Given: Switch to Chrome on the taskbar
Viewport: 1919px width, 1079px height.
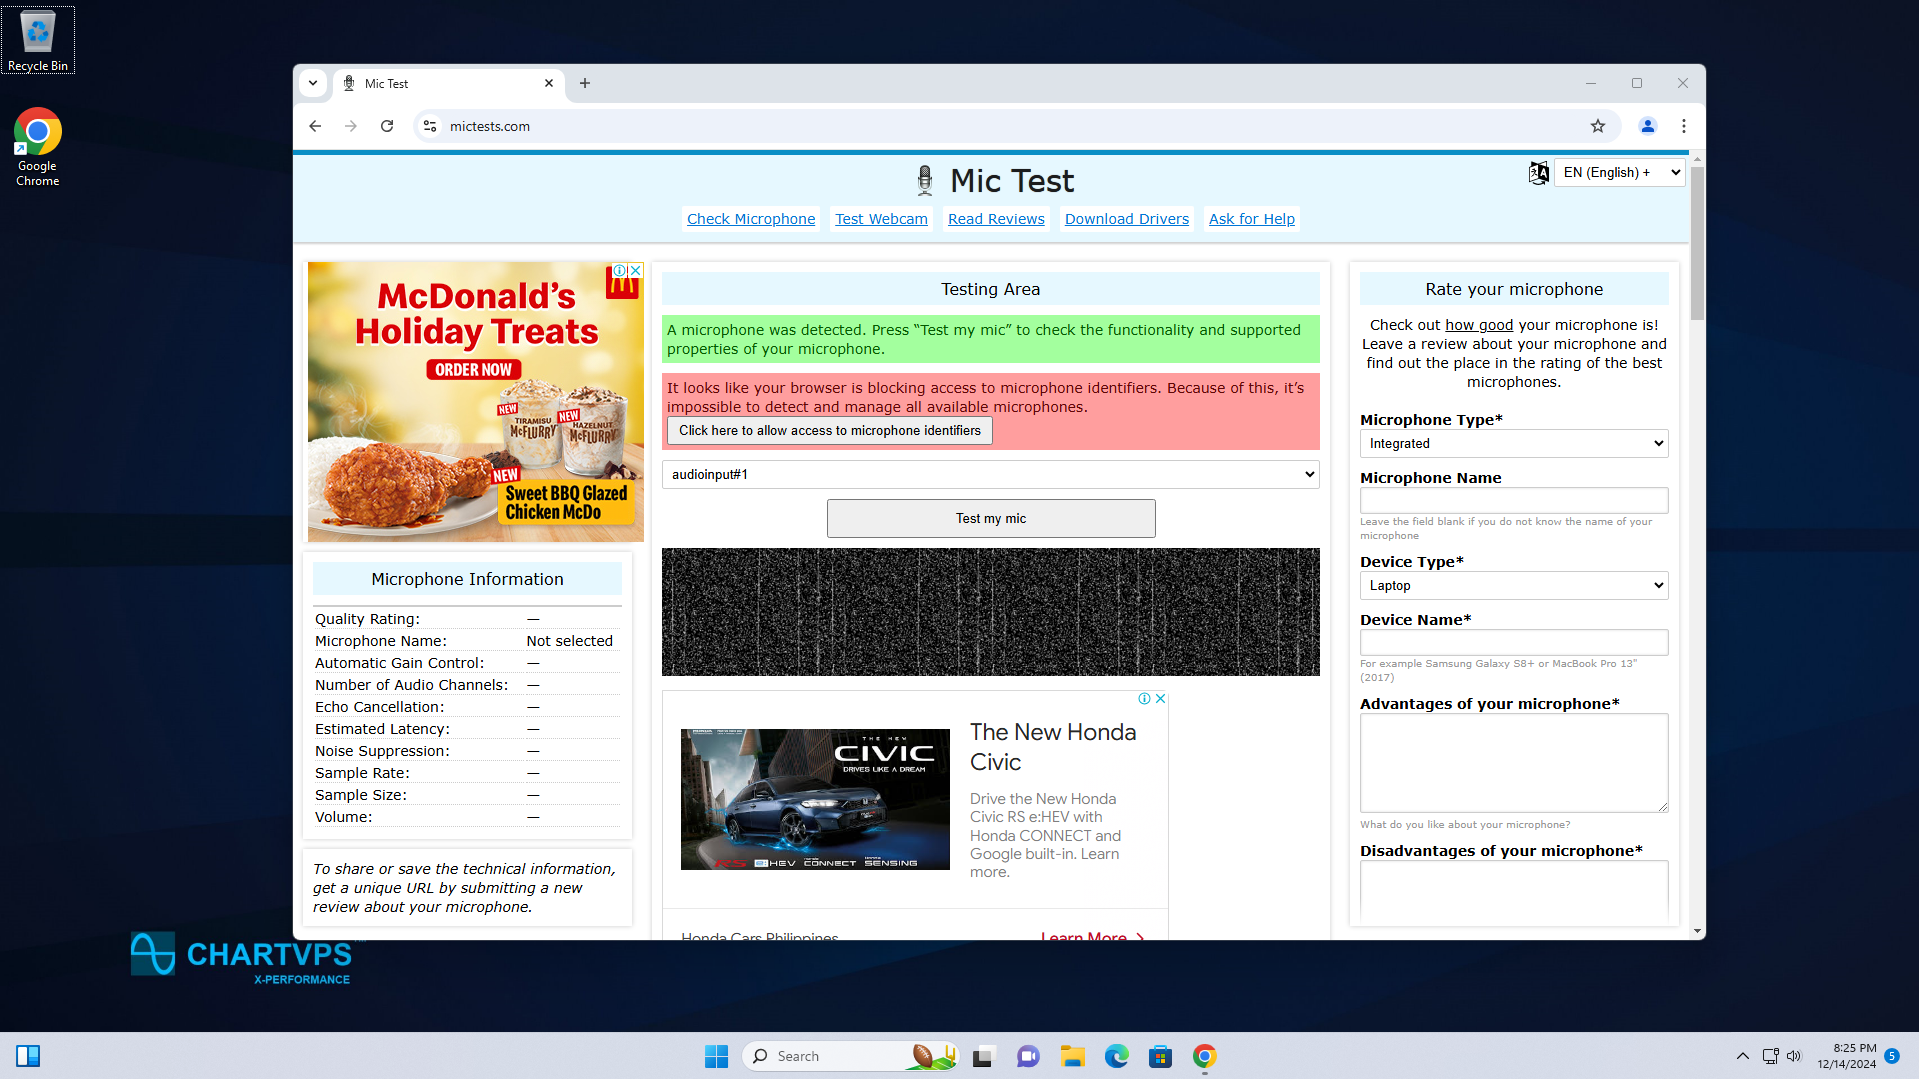Looking at the screenshot, I should 1204,1056.
